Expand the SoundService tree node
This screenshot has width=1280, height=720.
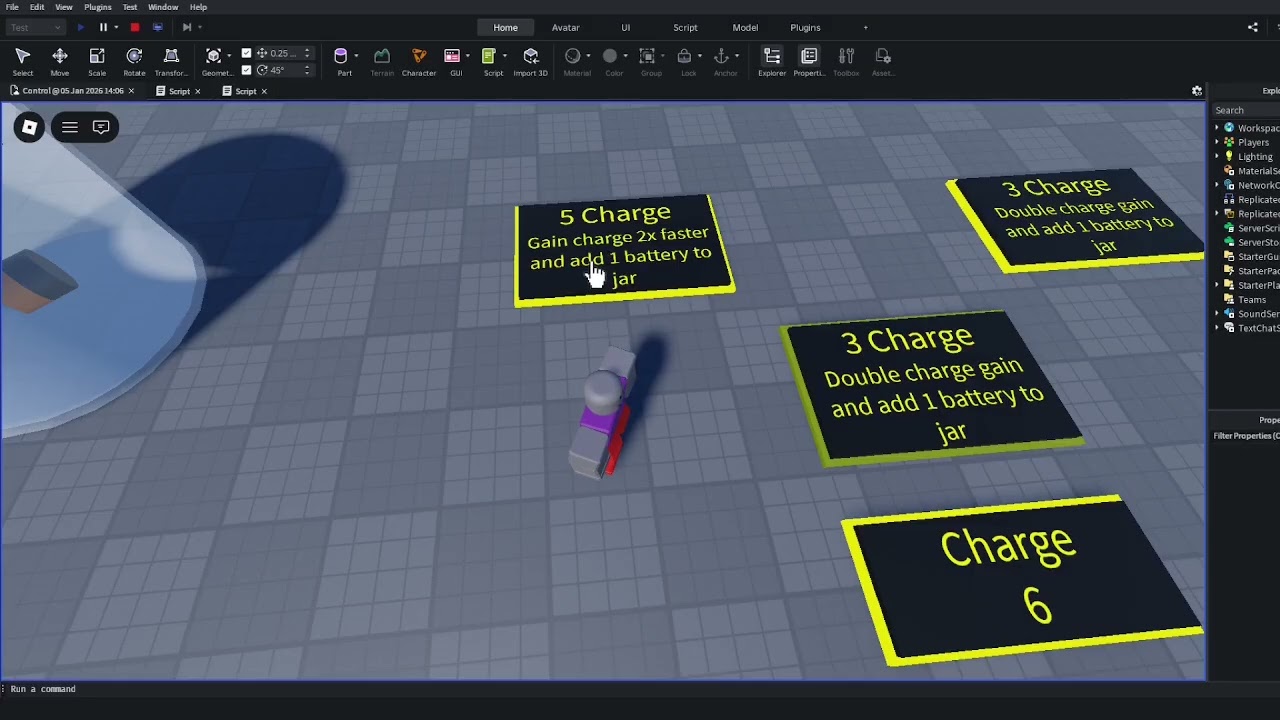click(x=1217, y=314)
